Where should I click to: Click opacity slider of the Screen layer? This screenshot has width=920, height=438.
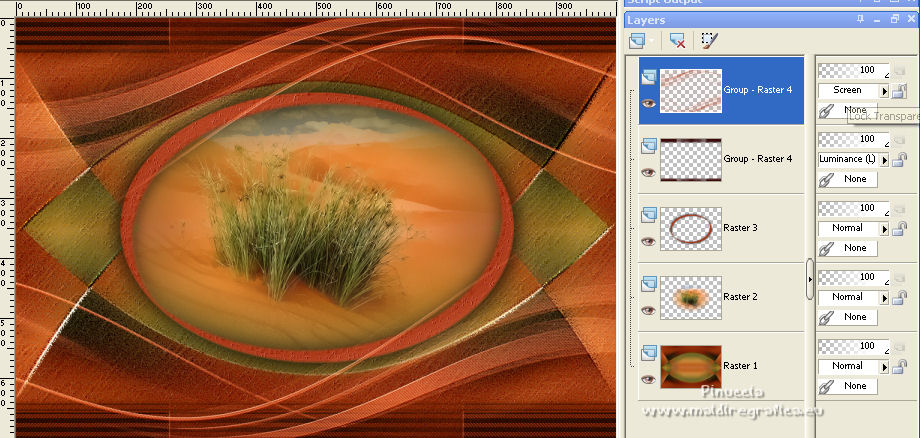pyautogui.click(x=854, y=70)
